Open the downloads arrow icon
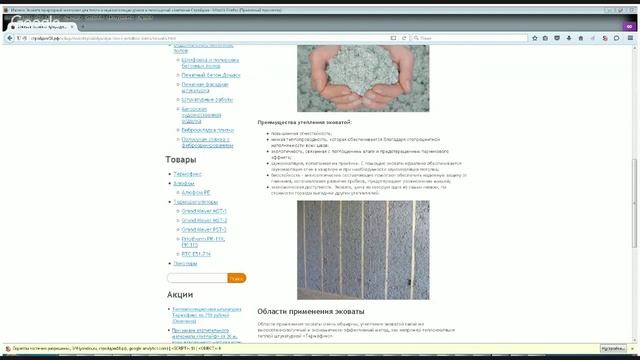Viewport: 640px width, 360px height. [x=569, y=38]
